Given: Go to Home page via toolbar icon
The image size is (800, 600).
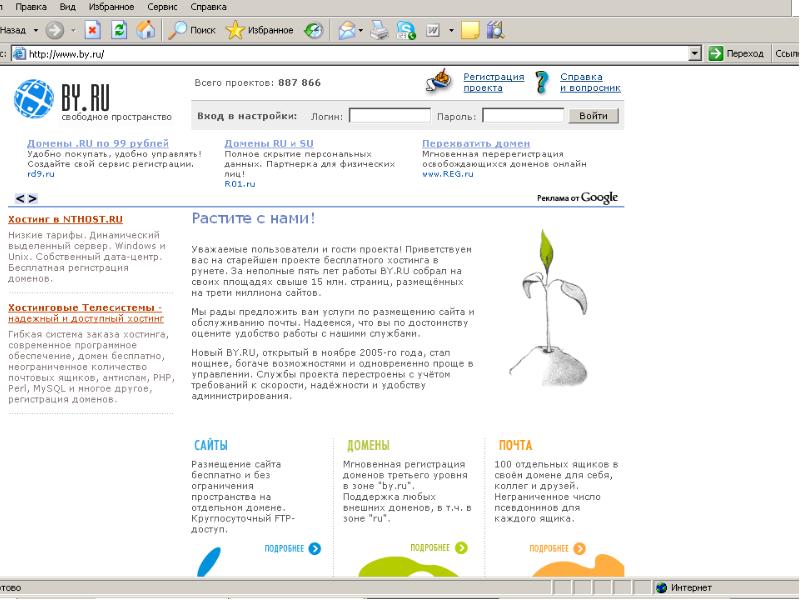Looking at the screenshot, I should tap(146, 30).
